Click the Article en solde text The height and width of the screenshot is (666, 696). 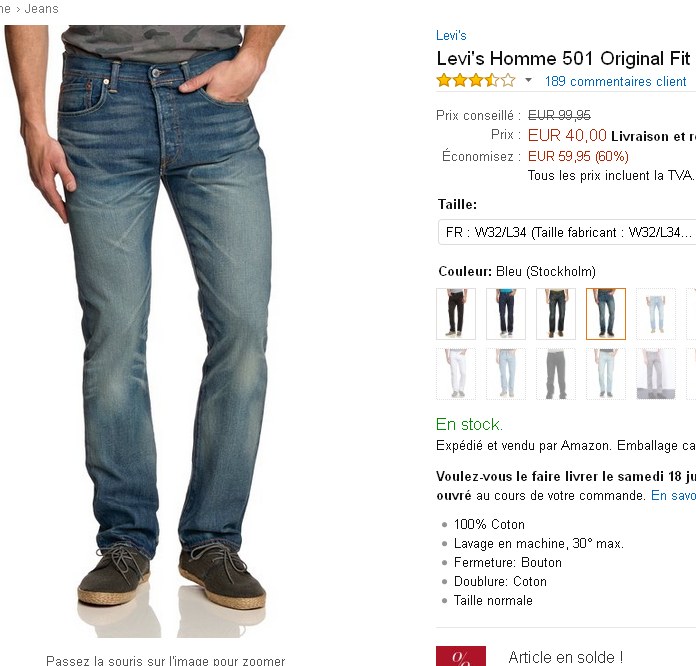566,657
